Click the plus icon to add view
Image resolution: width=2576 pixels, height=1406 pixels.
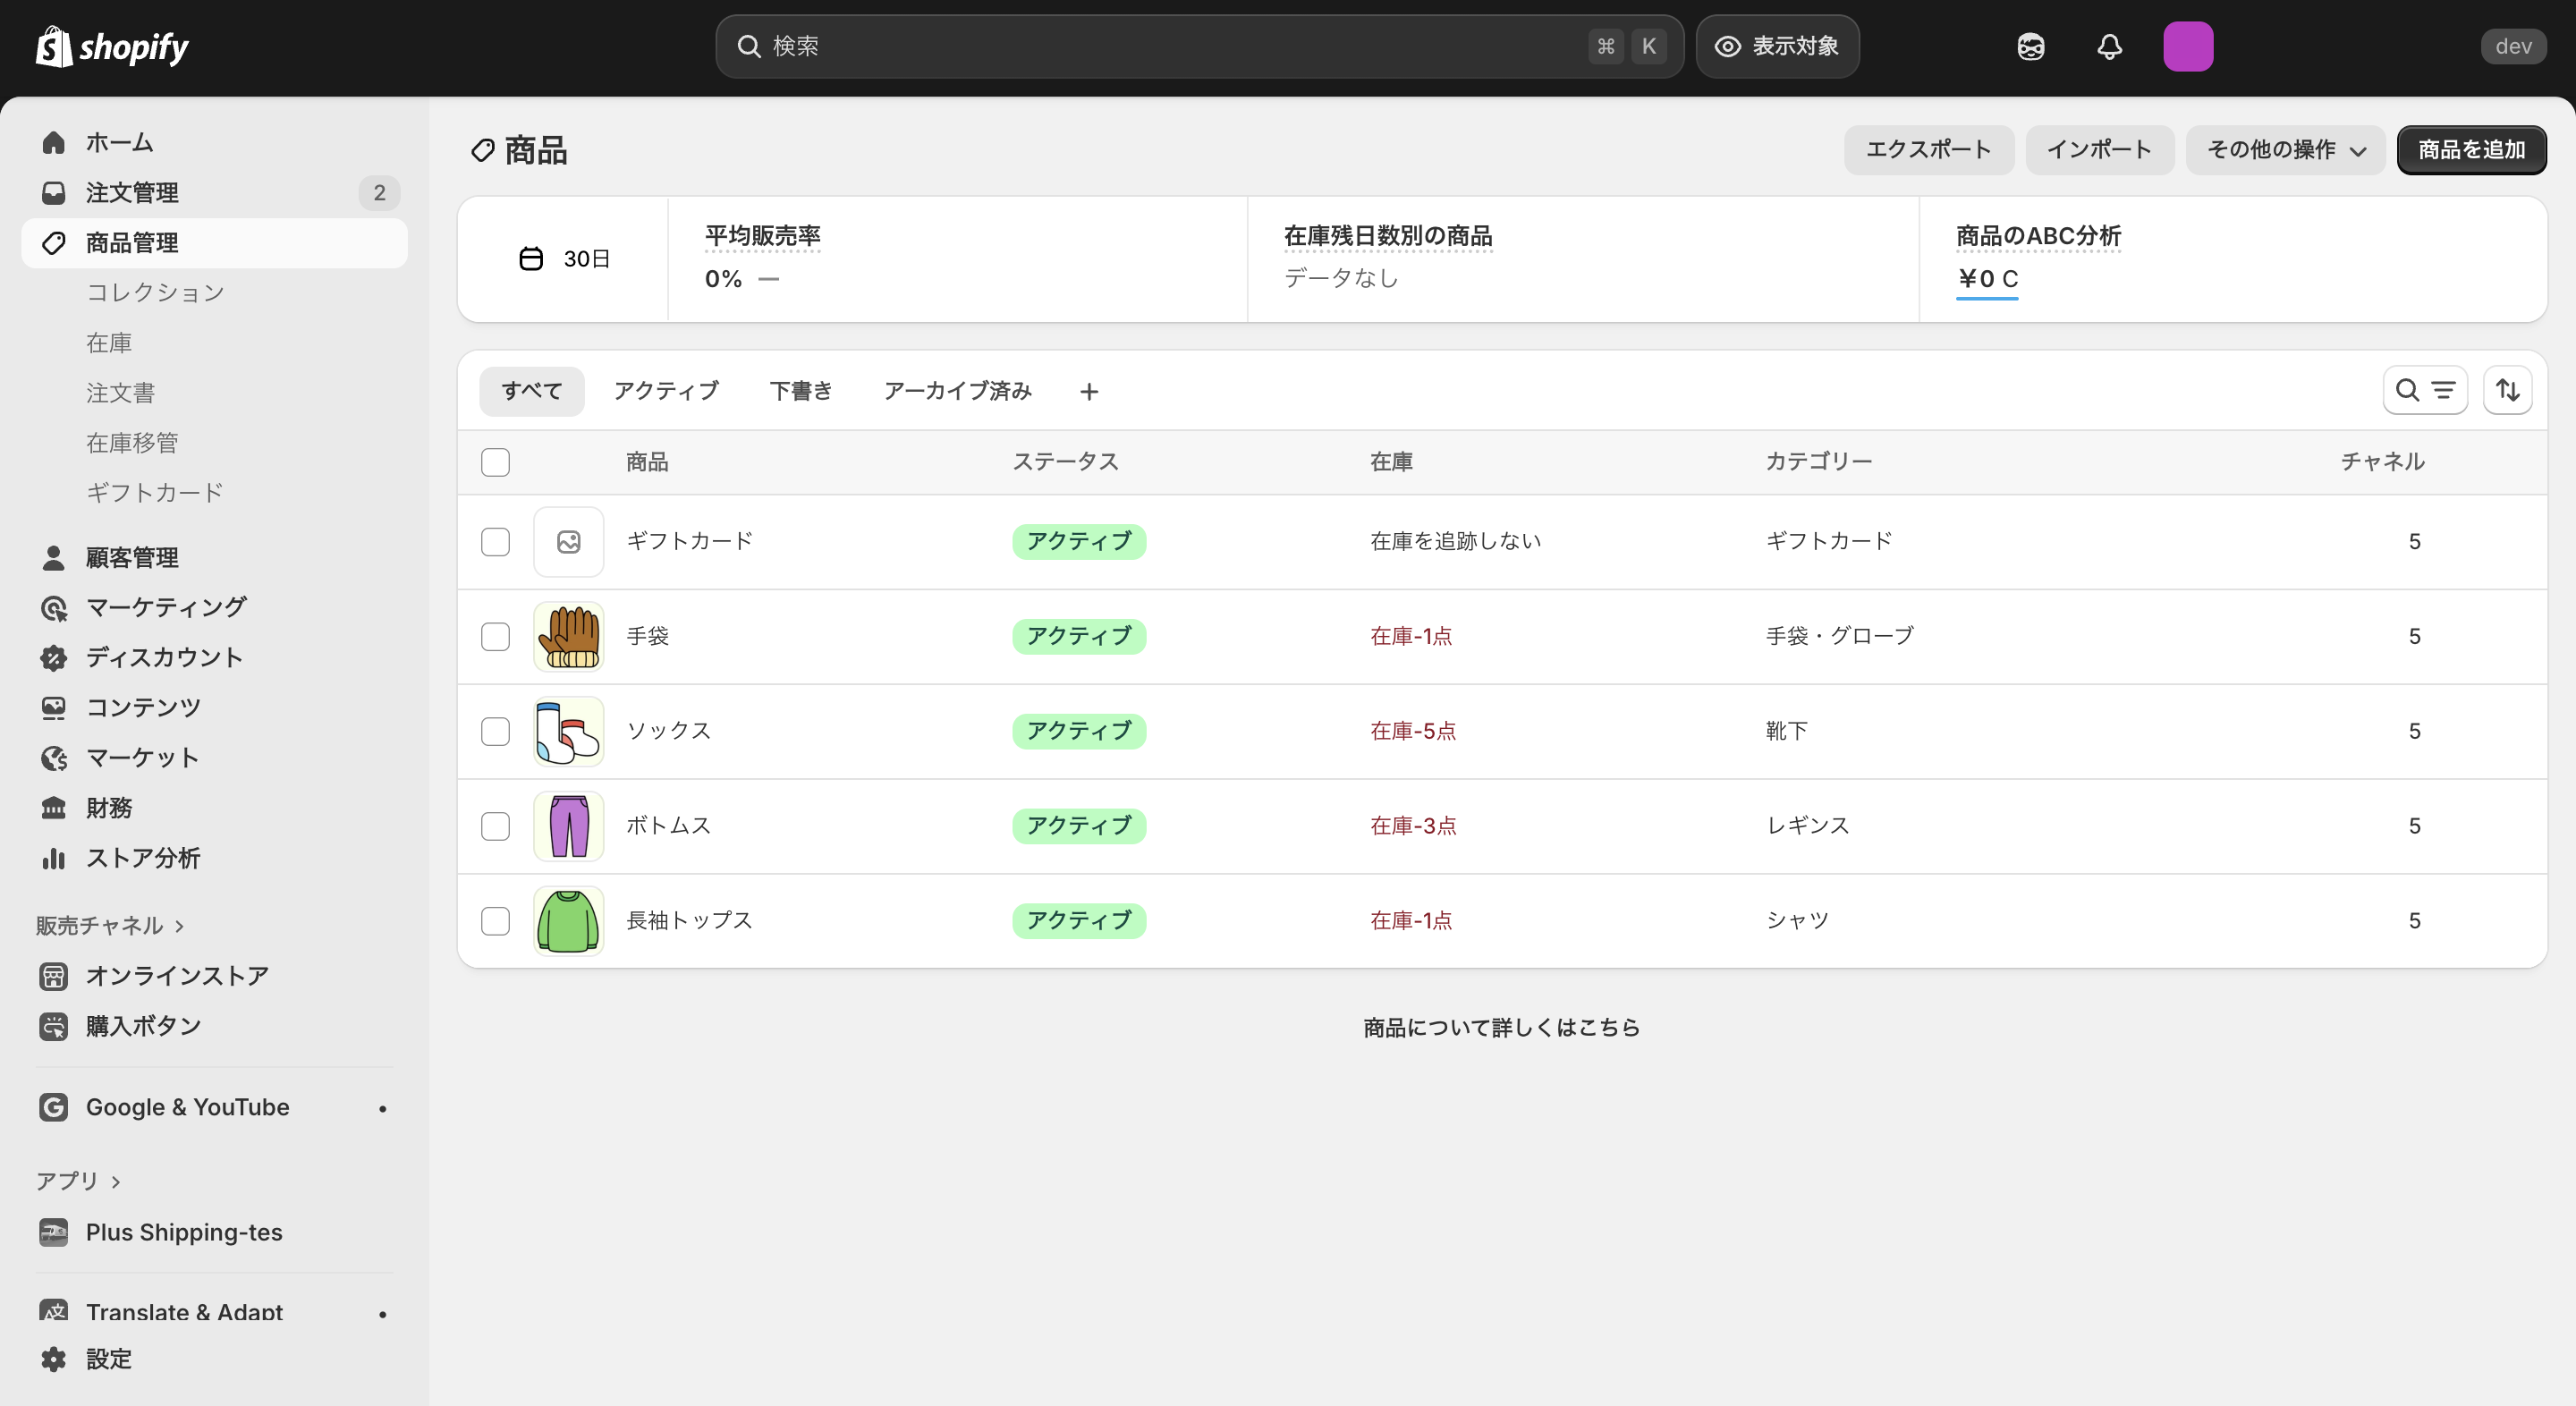pos(1089,392)
